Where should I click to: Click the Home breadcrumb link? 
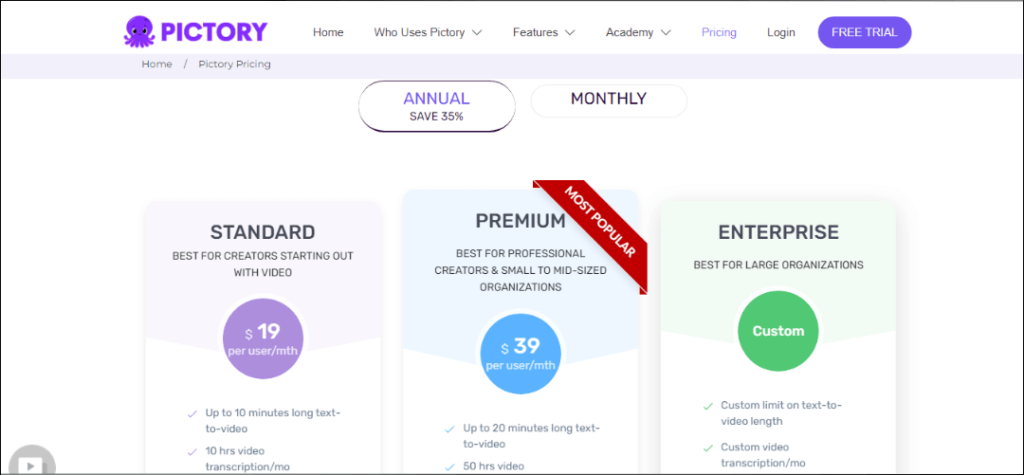[x=157, y=64]
